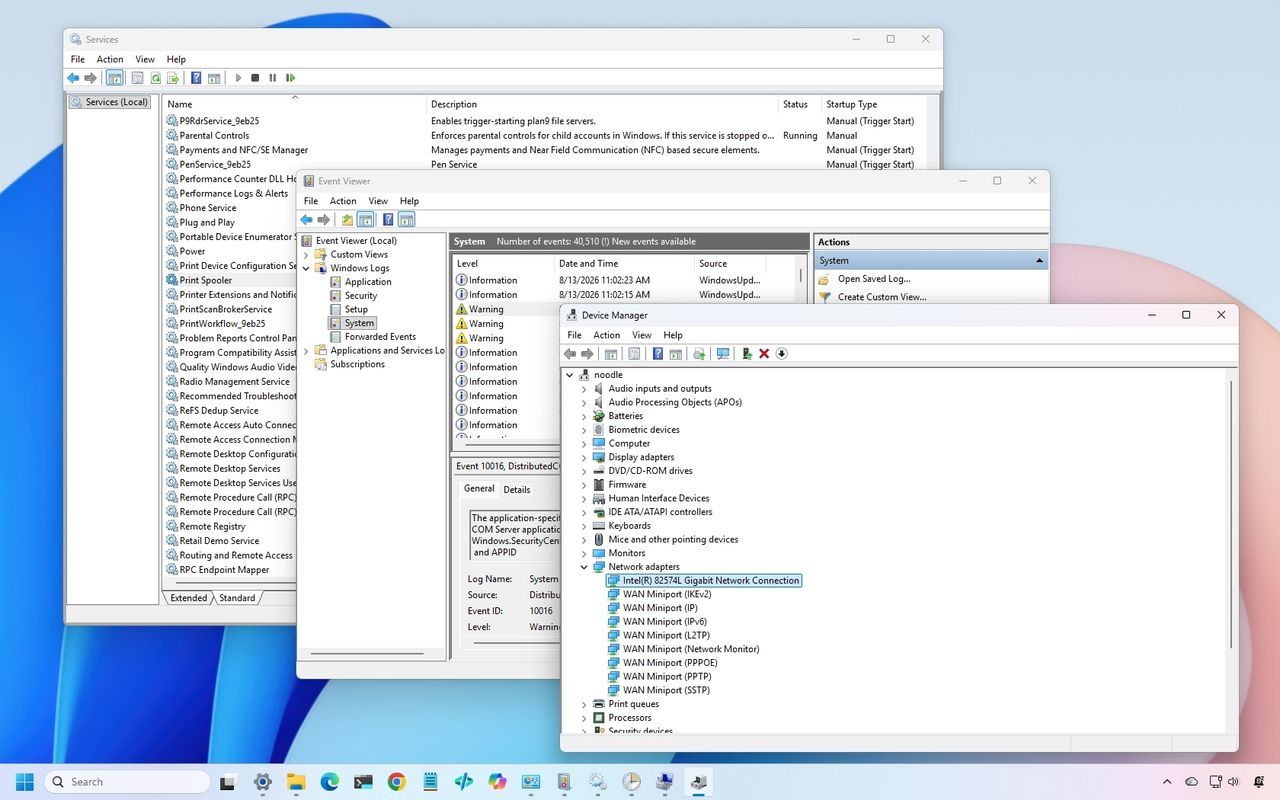Click red X Uninstall device icon
1280x800 pixels.
[764, 354]
